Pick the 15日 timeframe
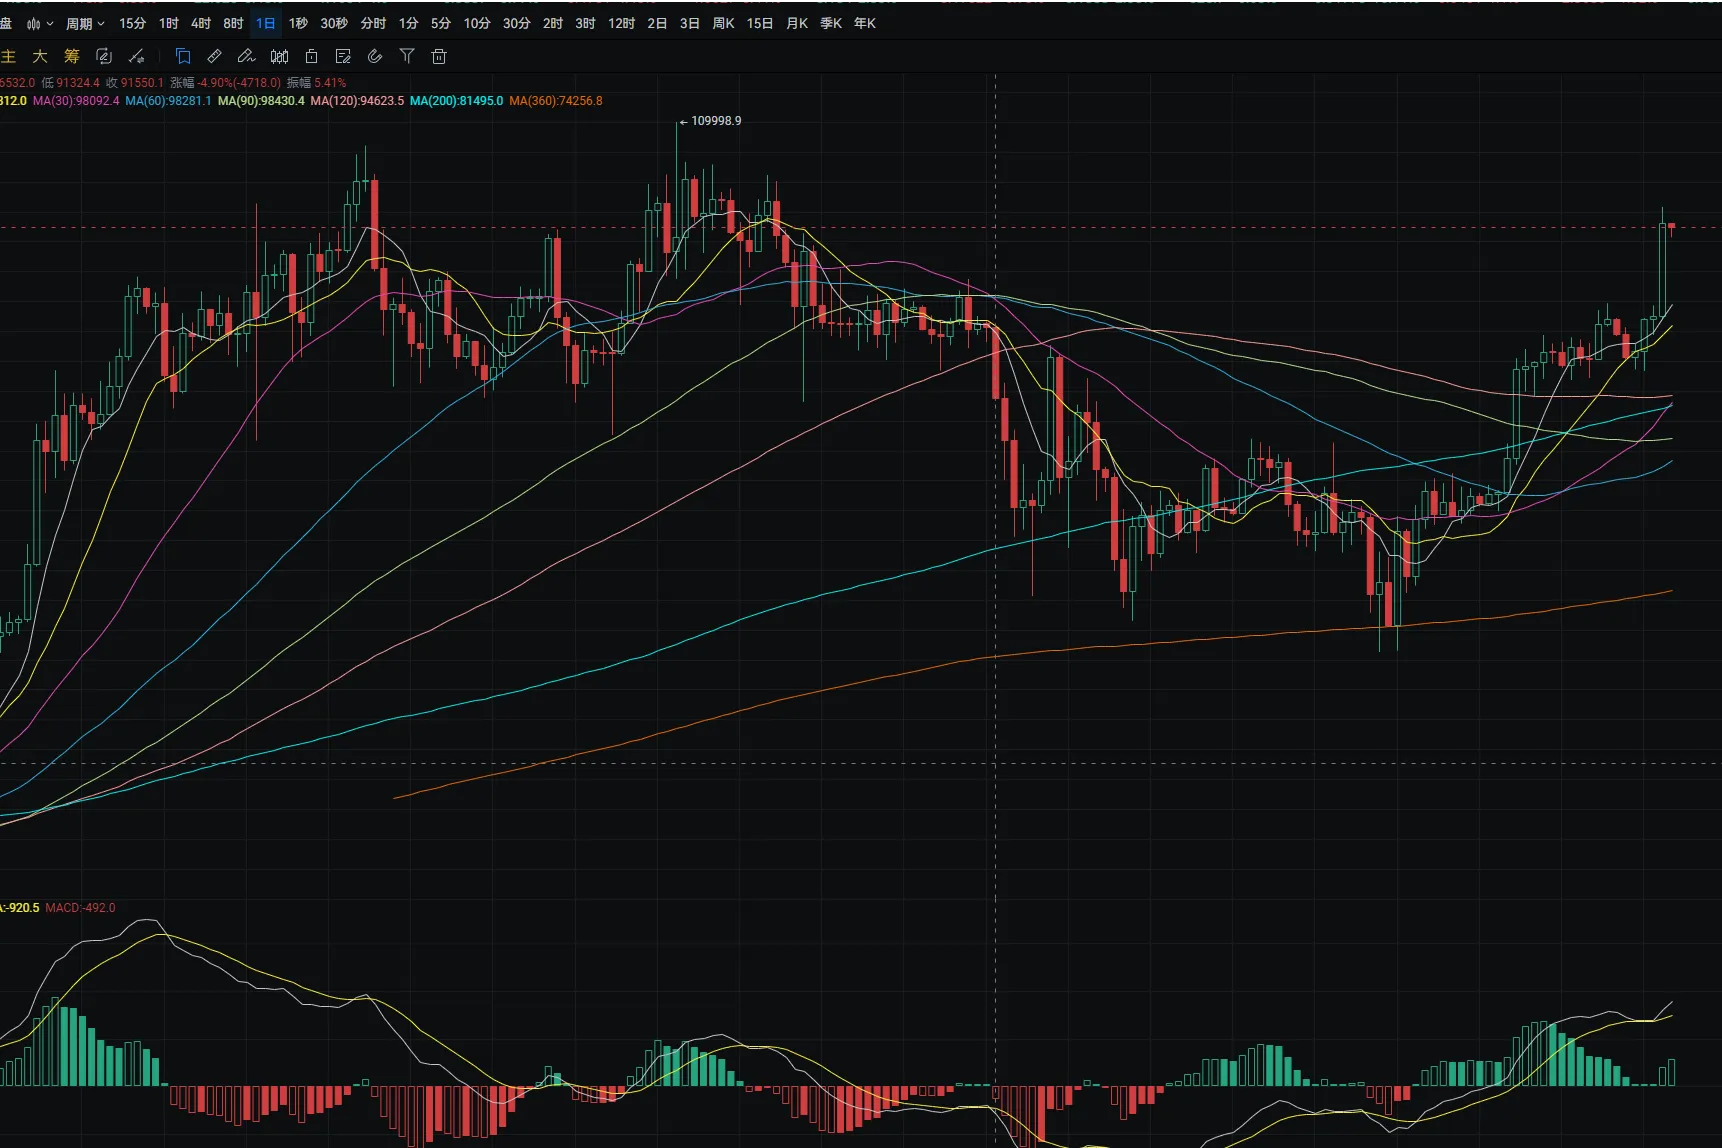This screenshot has width=1722, height=1148. point(760,23)
